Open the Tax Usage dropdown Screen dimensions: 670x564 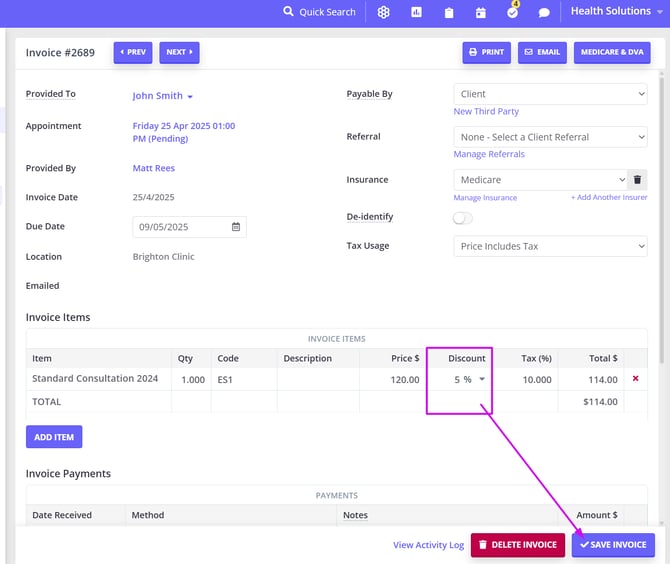pos(550,246)
